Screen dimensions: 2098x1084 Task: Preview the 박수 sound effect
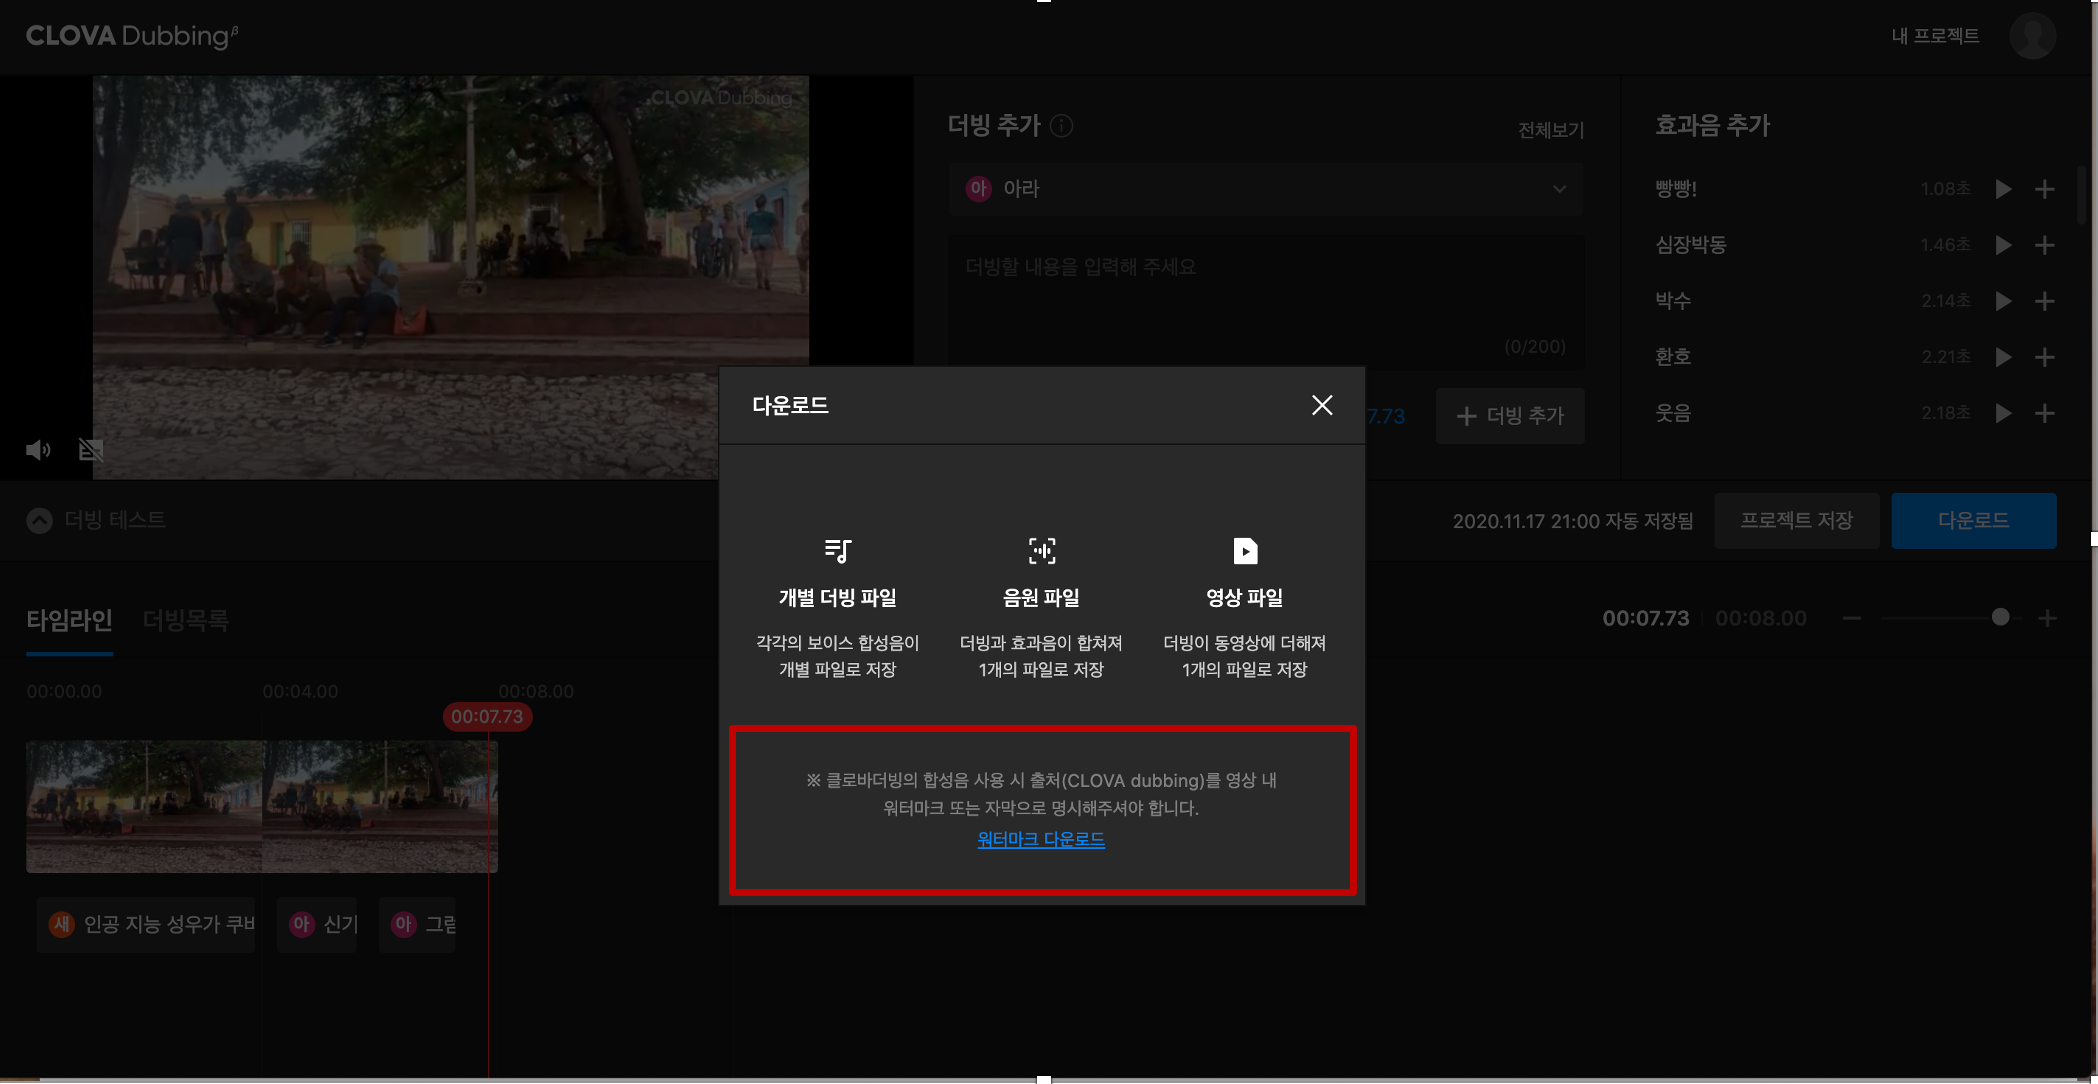pyautogui.click(x=2003, y=301)
